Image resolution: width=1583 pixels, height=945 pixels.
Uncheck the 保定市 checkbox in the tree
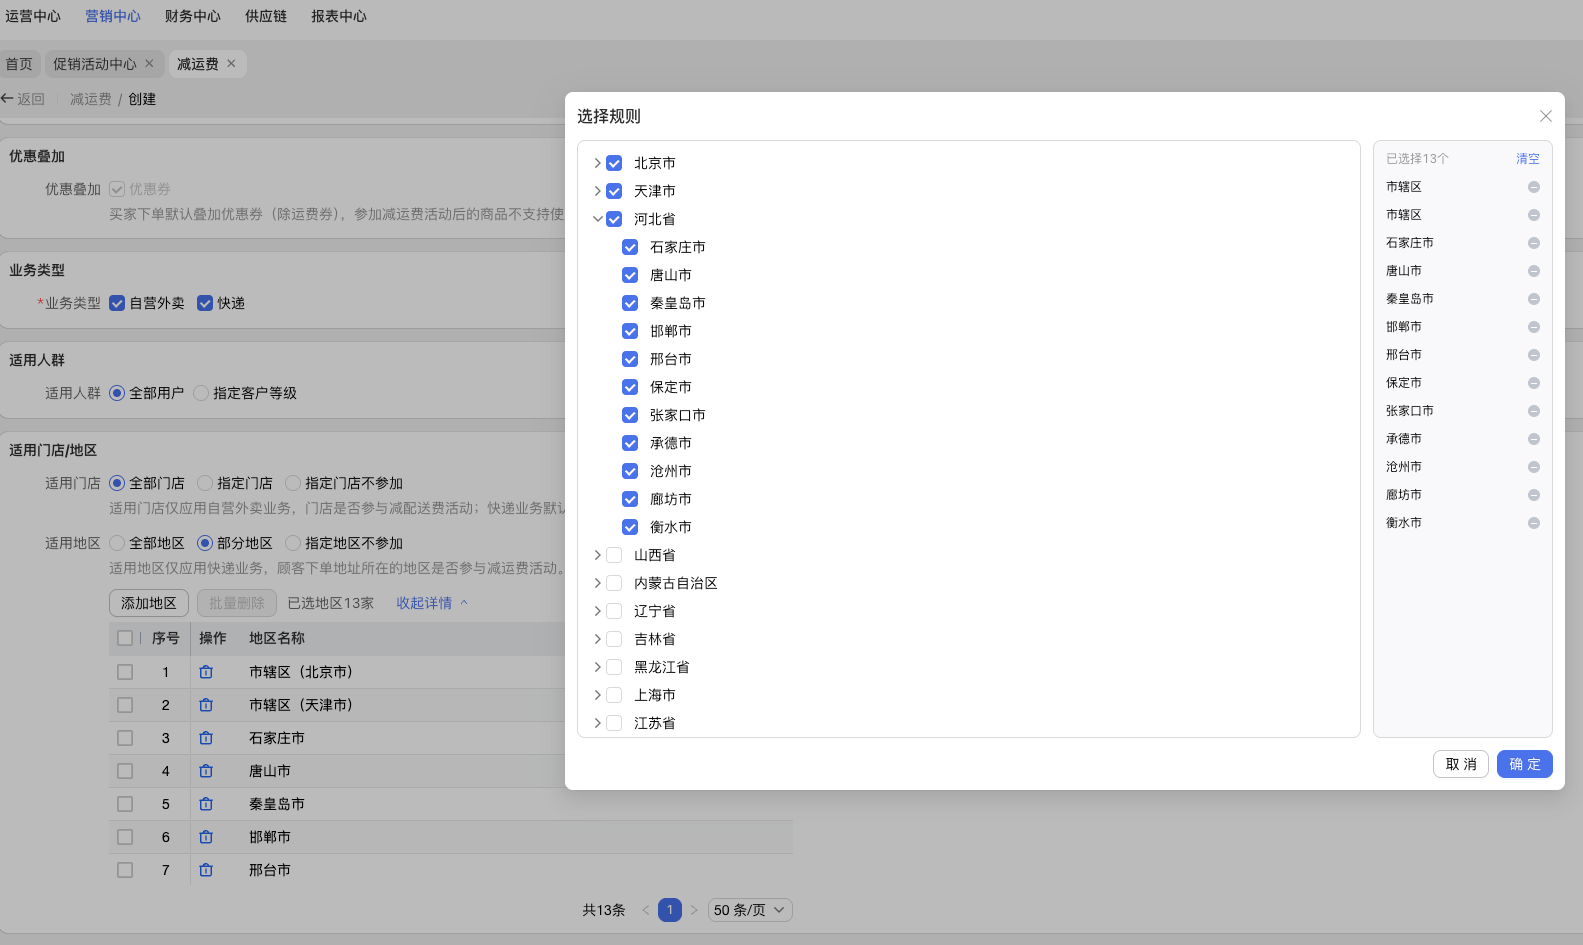(630, 387)
